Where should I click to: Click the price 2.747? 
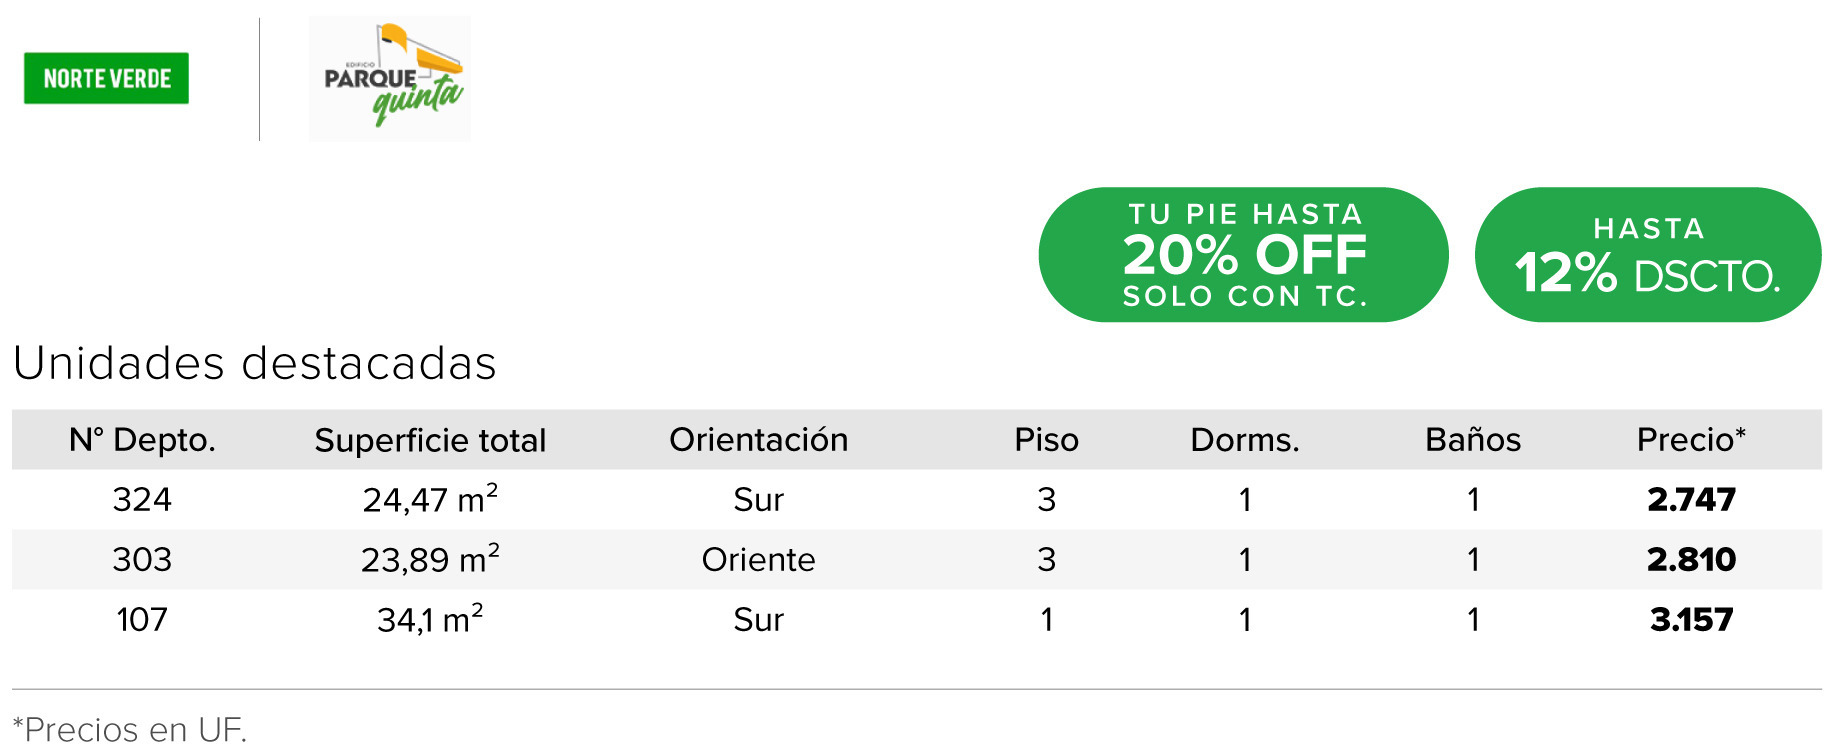(x=1691, y=499)
